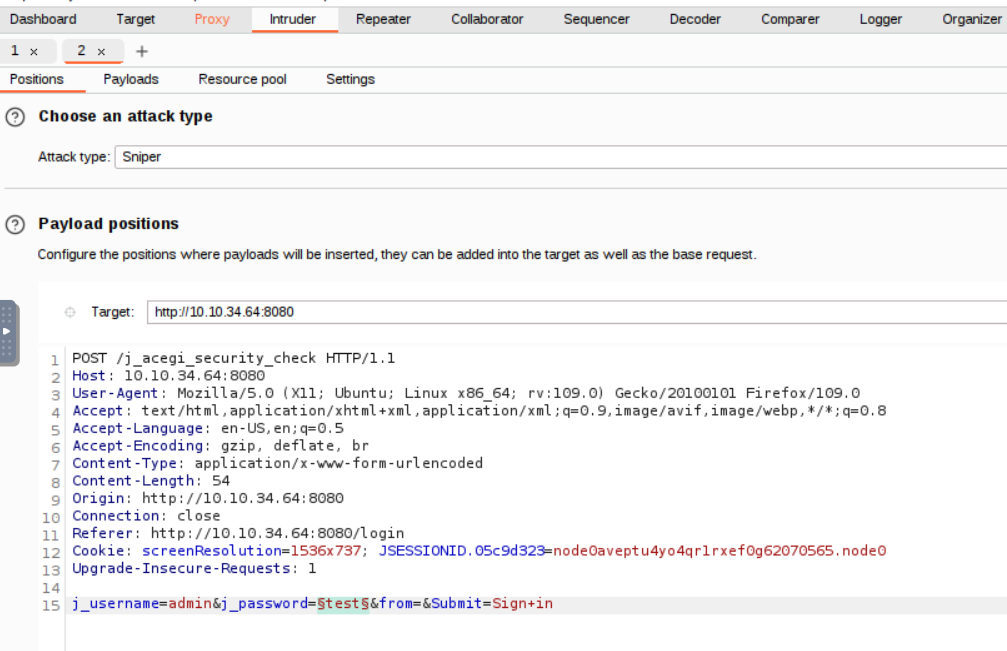Open the Attack type Sniper dropdown
The image size is (1007, 651).
pyautogui.click(x=560, y=157)
